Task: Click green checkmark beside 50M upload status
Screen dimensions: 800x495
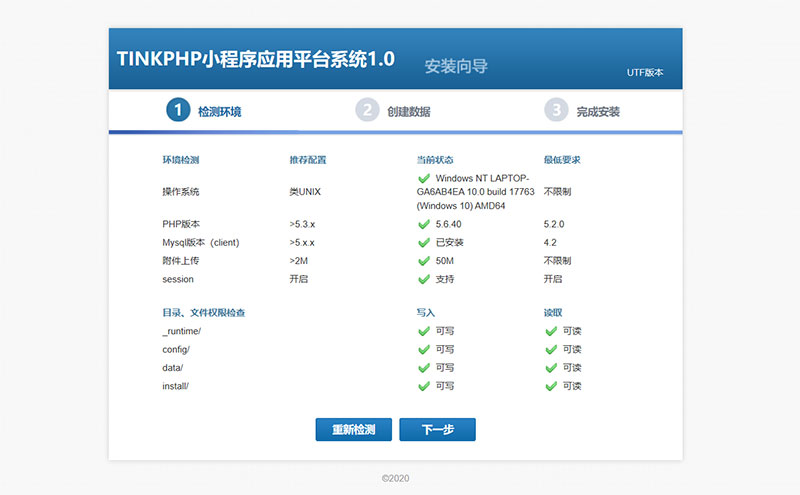Action: pyautogui.click(x=424, y=261)
